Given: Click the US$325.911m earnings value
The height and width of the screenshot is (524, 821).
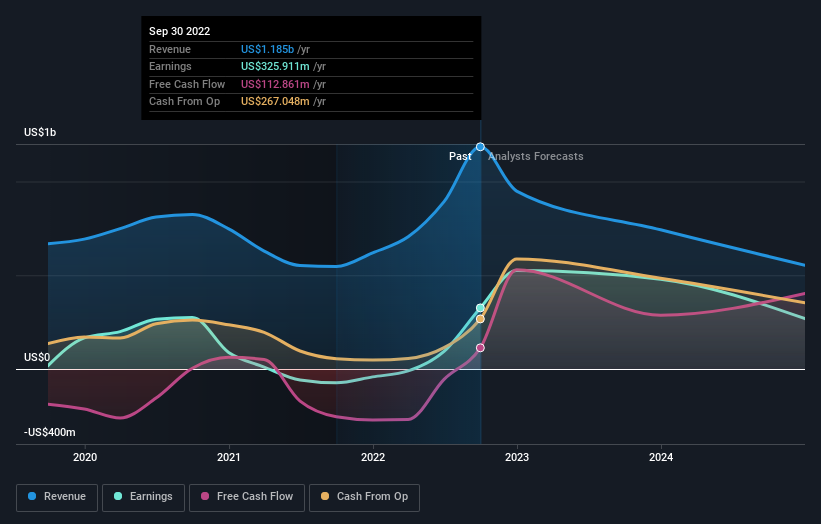Looking at the screenshot, I should click(275, 66).
